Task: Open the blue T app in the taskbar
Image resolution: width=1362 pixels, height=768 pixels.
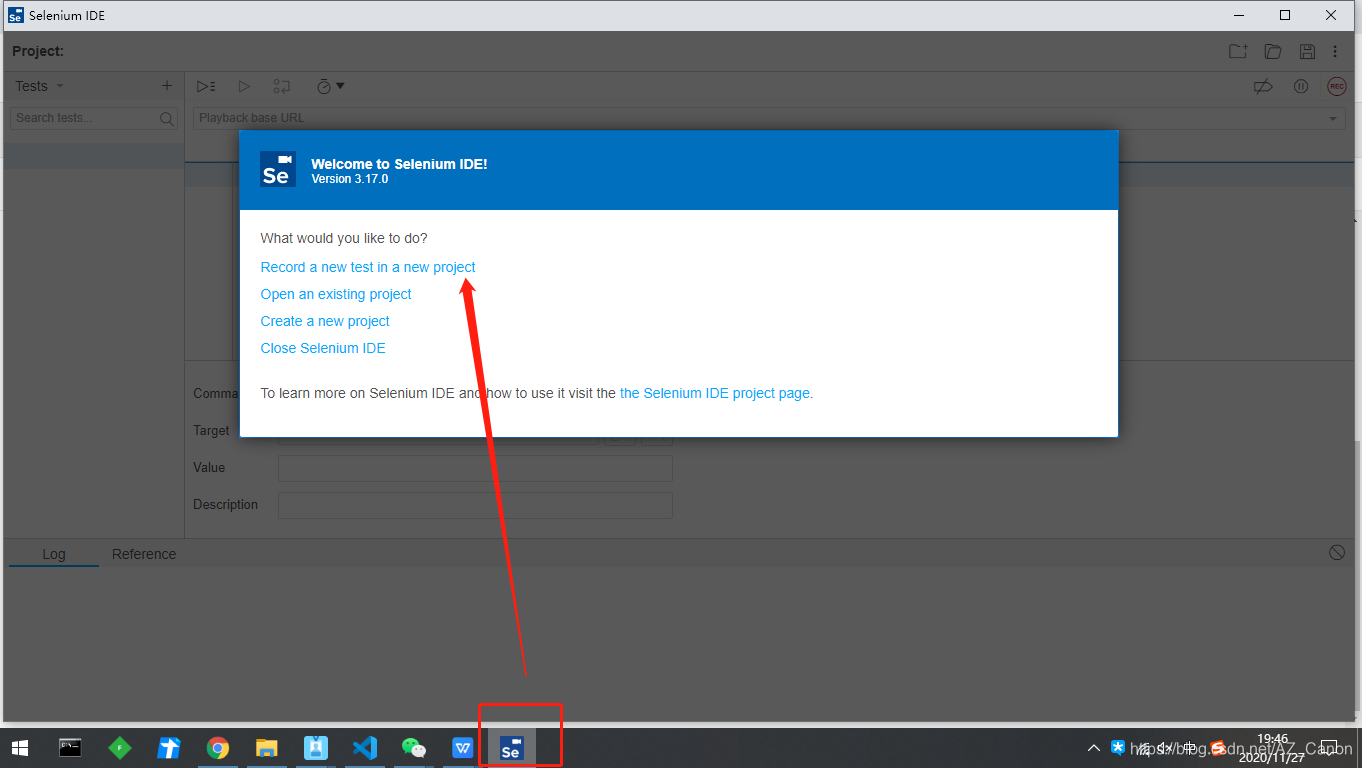Action: (169, 748)
